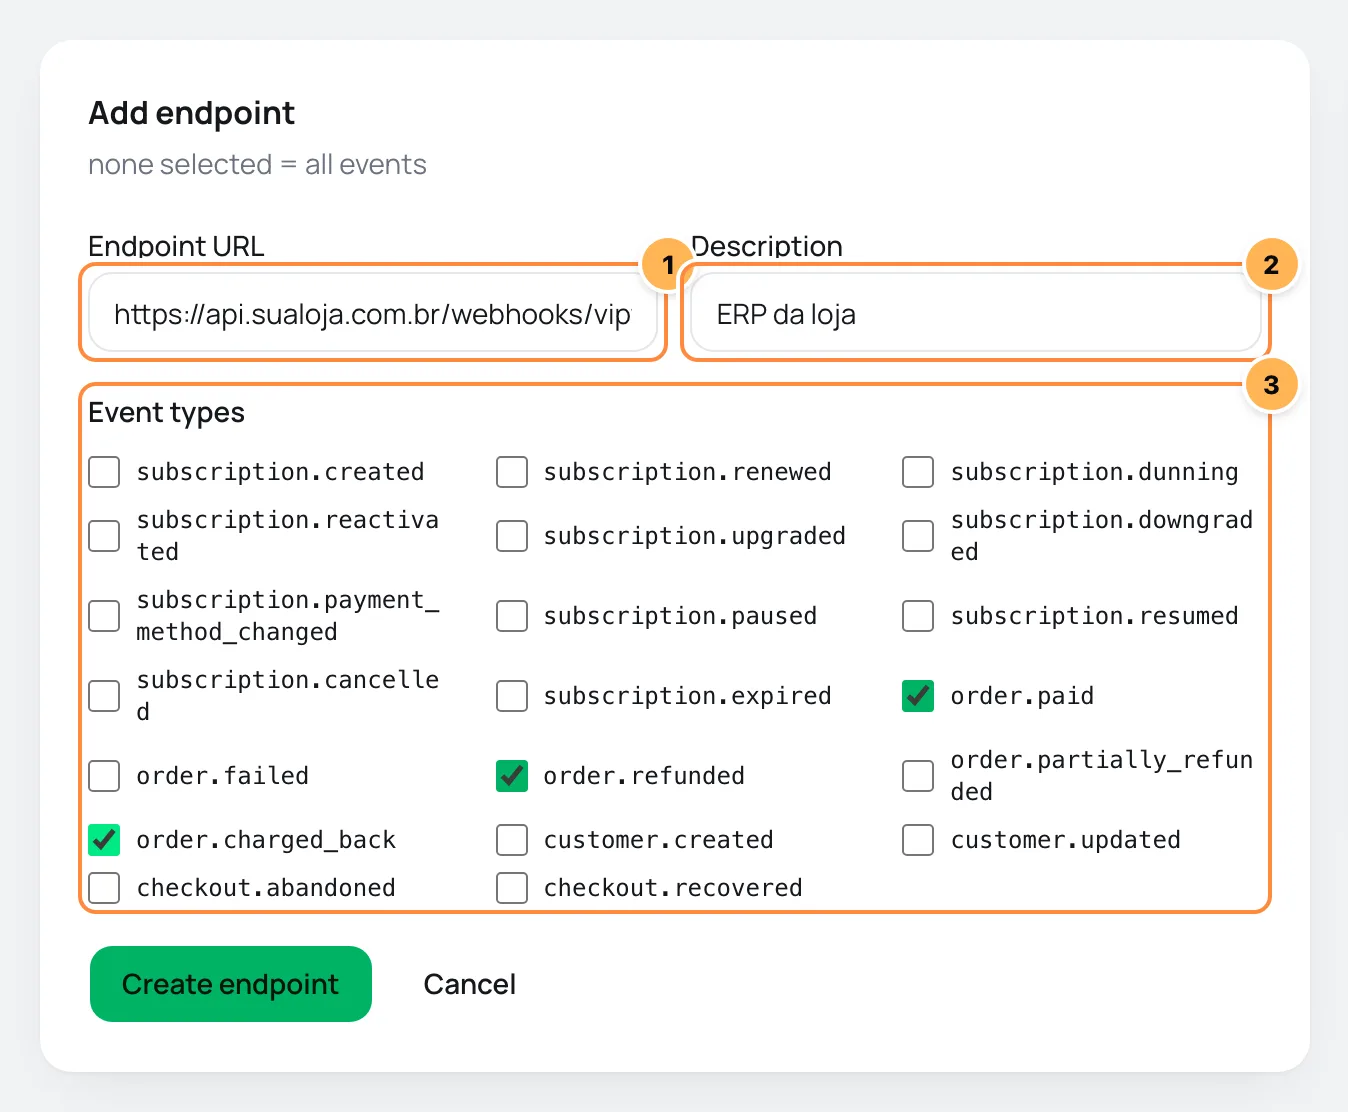Check the subscription.cancelled event box

[x=104, y=696]
